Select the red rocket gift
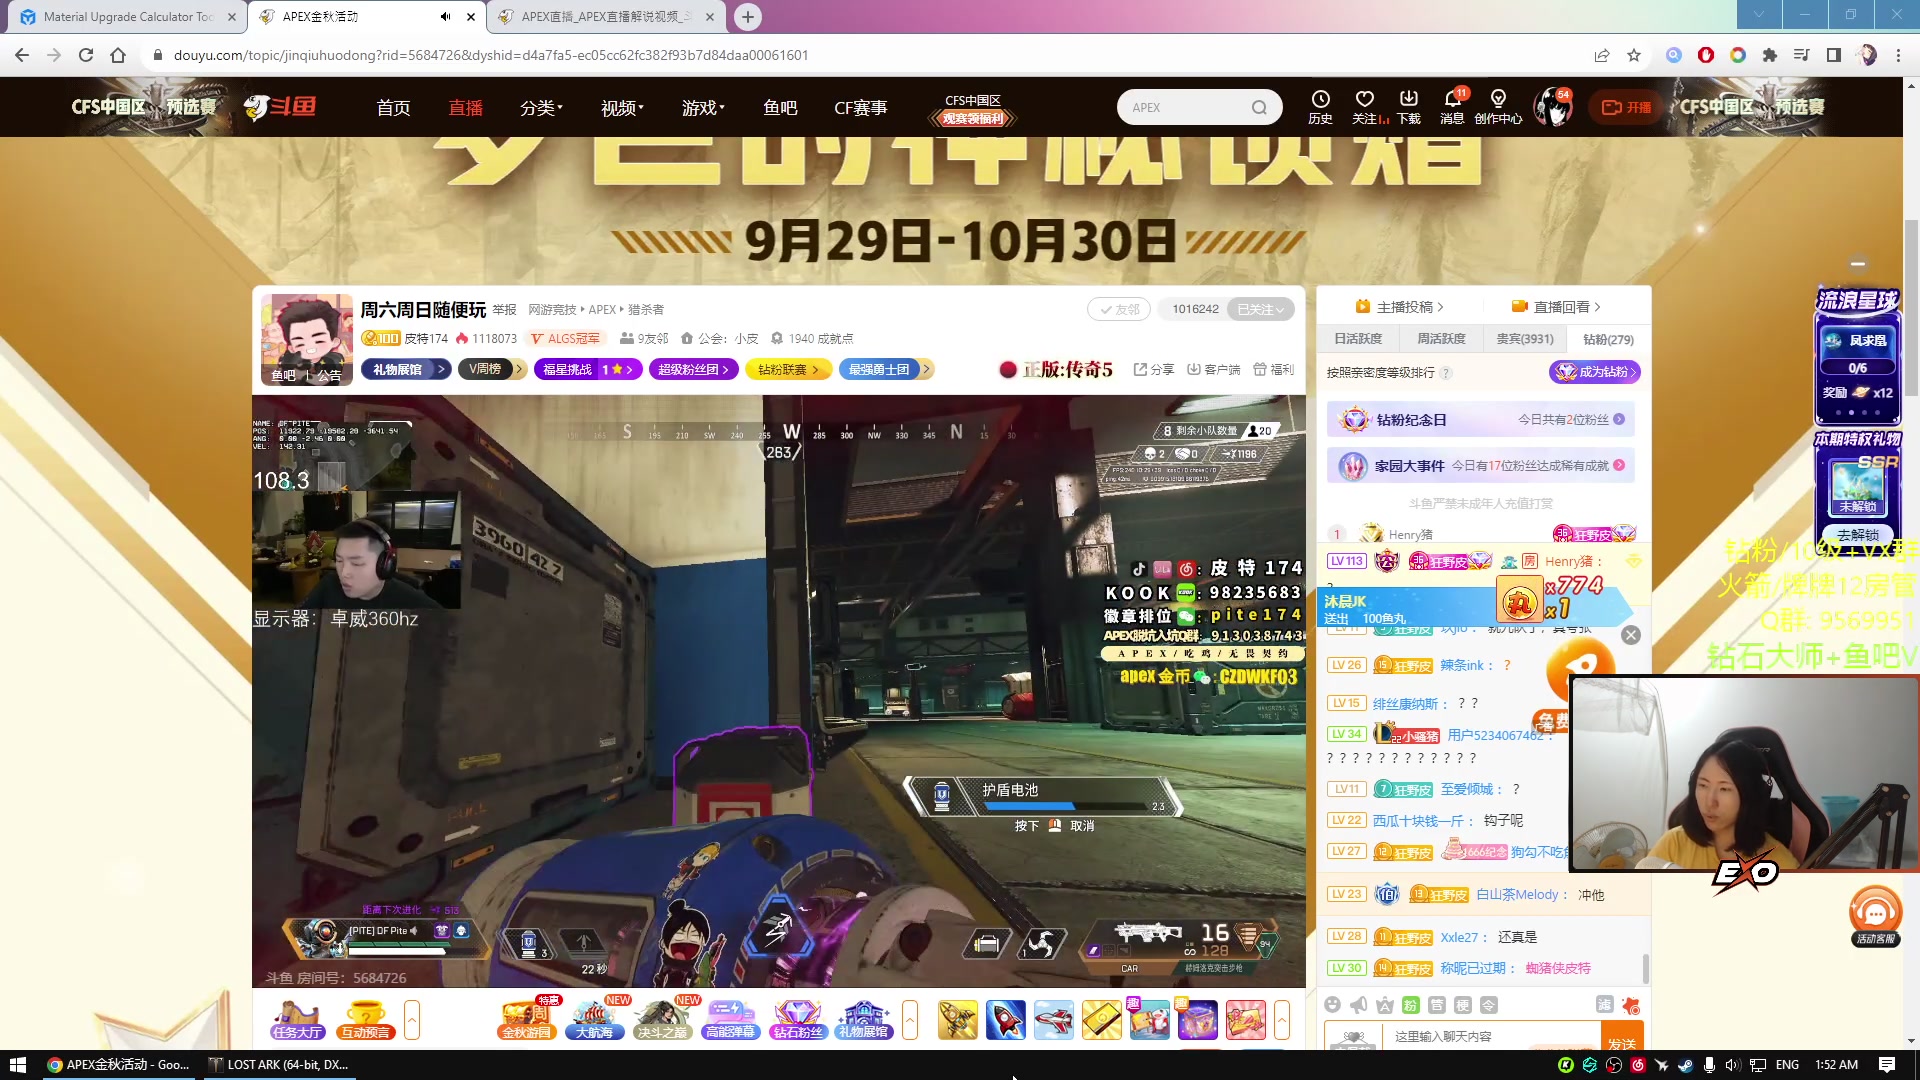1920x1080 pixels. coord(1005,1019)
